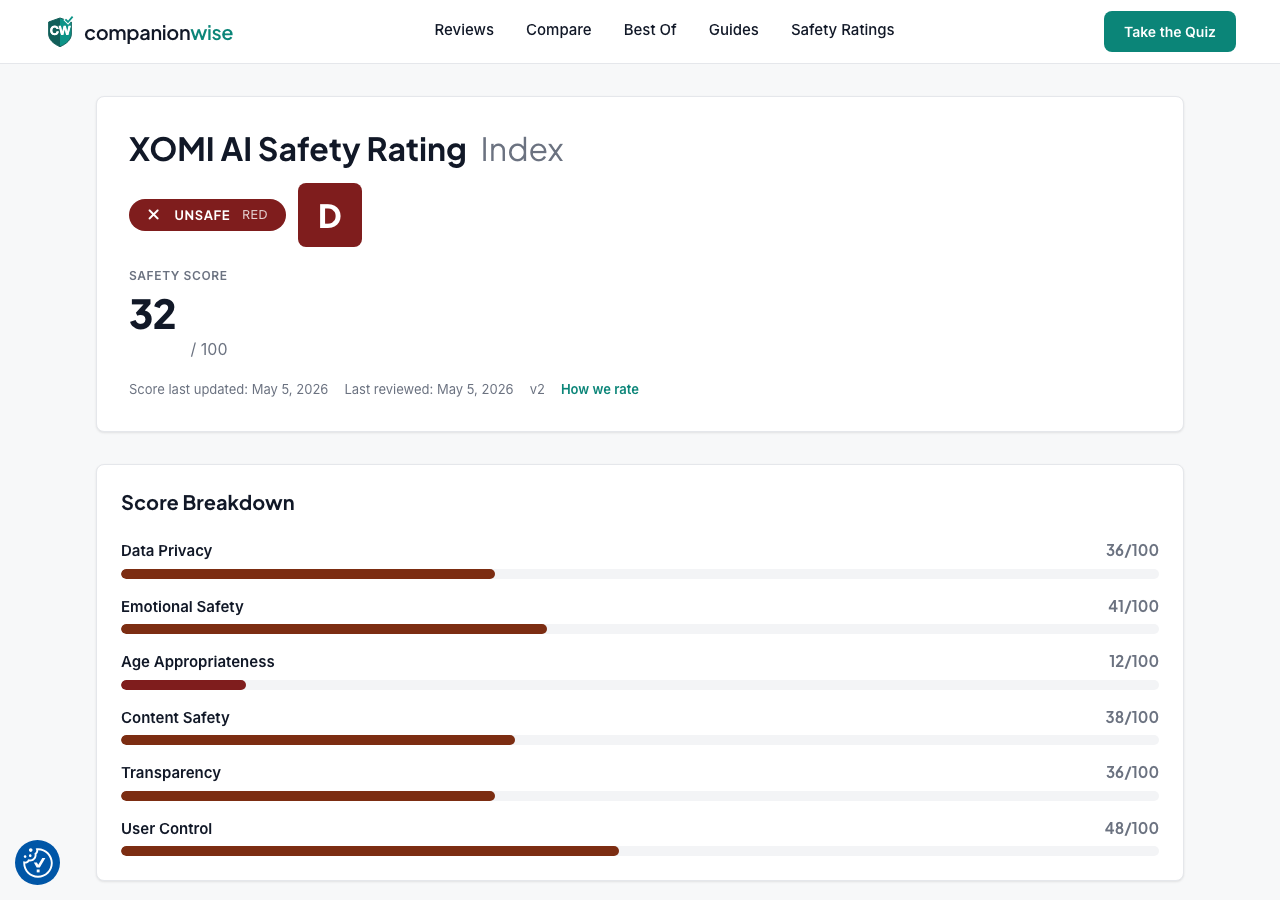
Task: Click the XOMI AI Safety Rating heading
Action: click(298, 150)
